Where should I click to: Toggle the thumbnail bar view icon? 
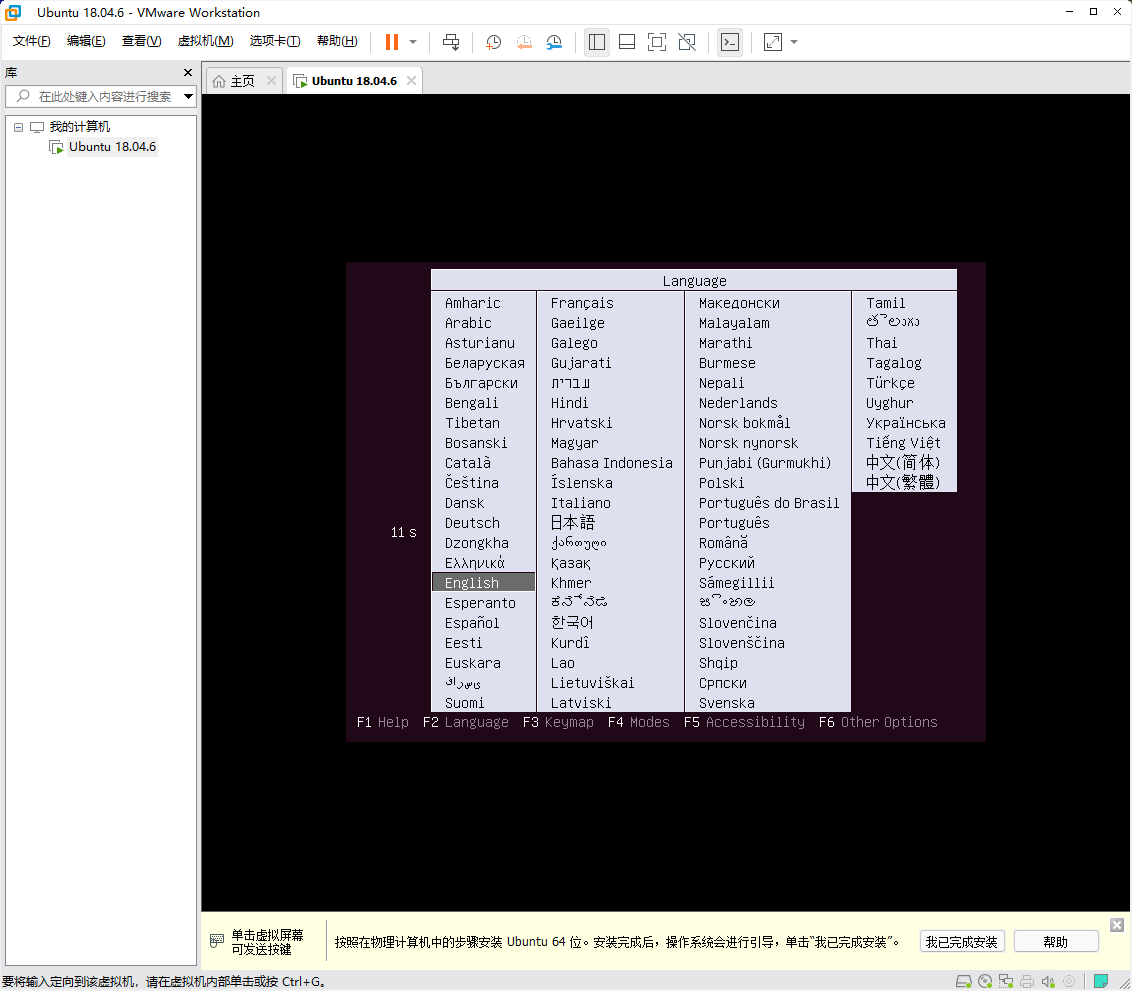coord(627,42)
